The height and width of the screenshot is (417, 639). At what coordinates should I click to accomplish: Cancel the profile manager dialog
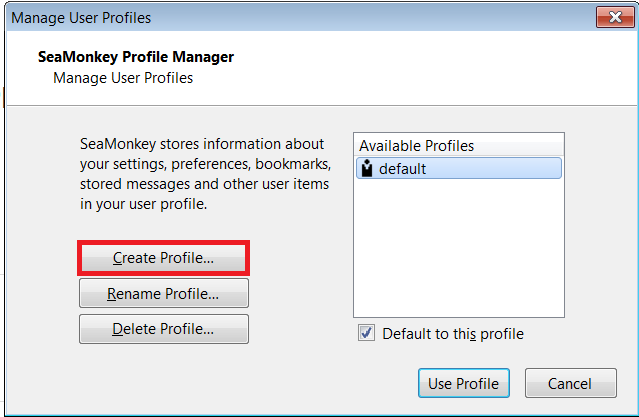pyautogui.click(x=571, y=383)
